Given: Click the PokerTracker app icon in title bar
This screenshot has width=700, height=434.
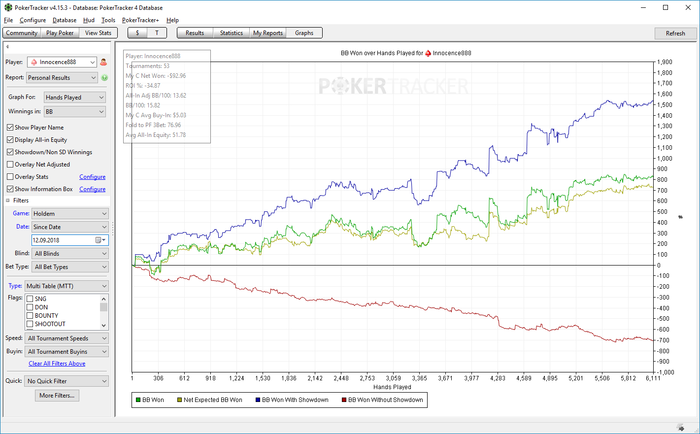Looking at the screenshot, I should 8,8.
